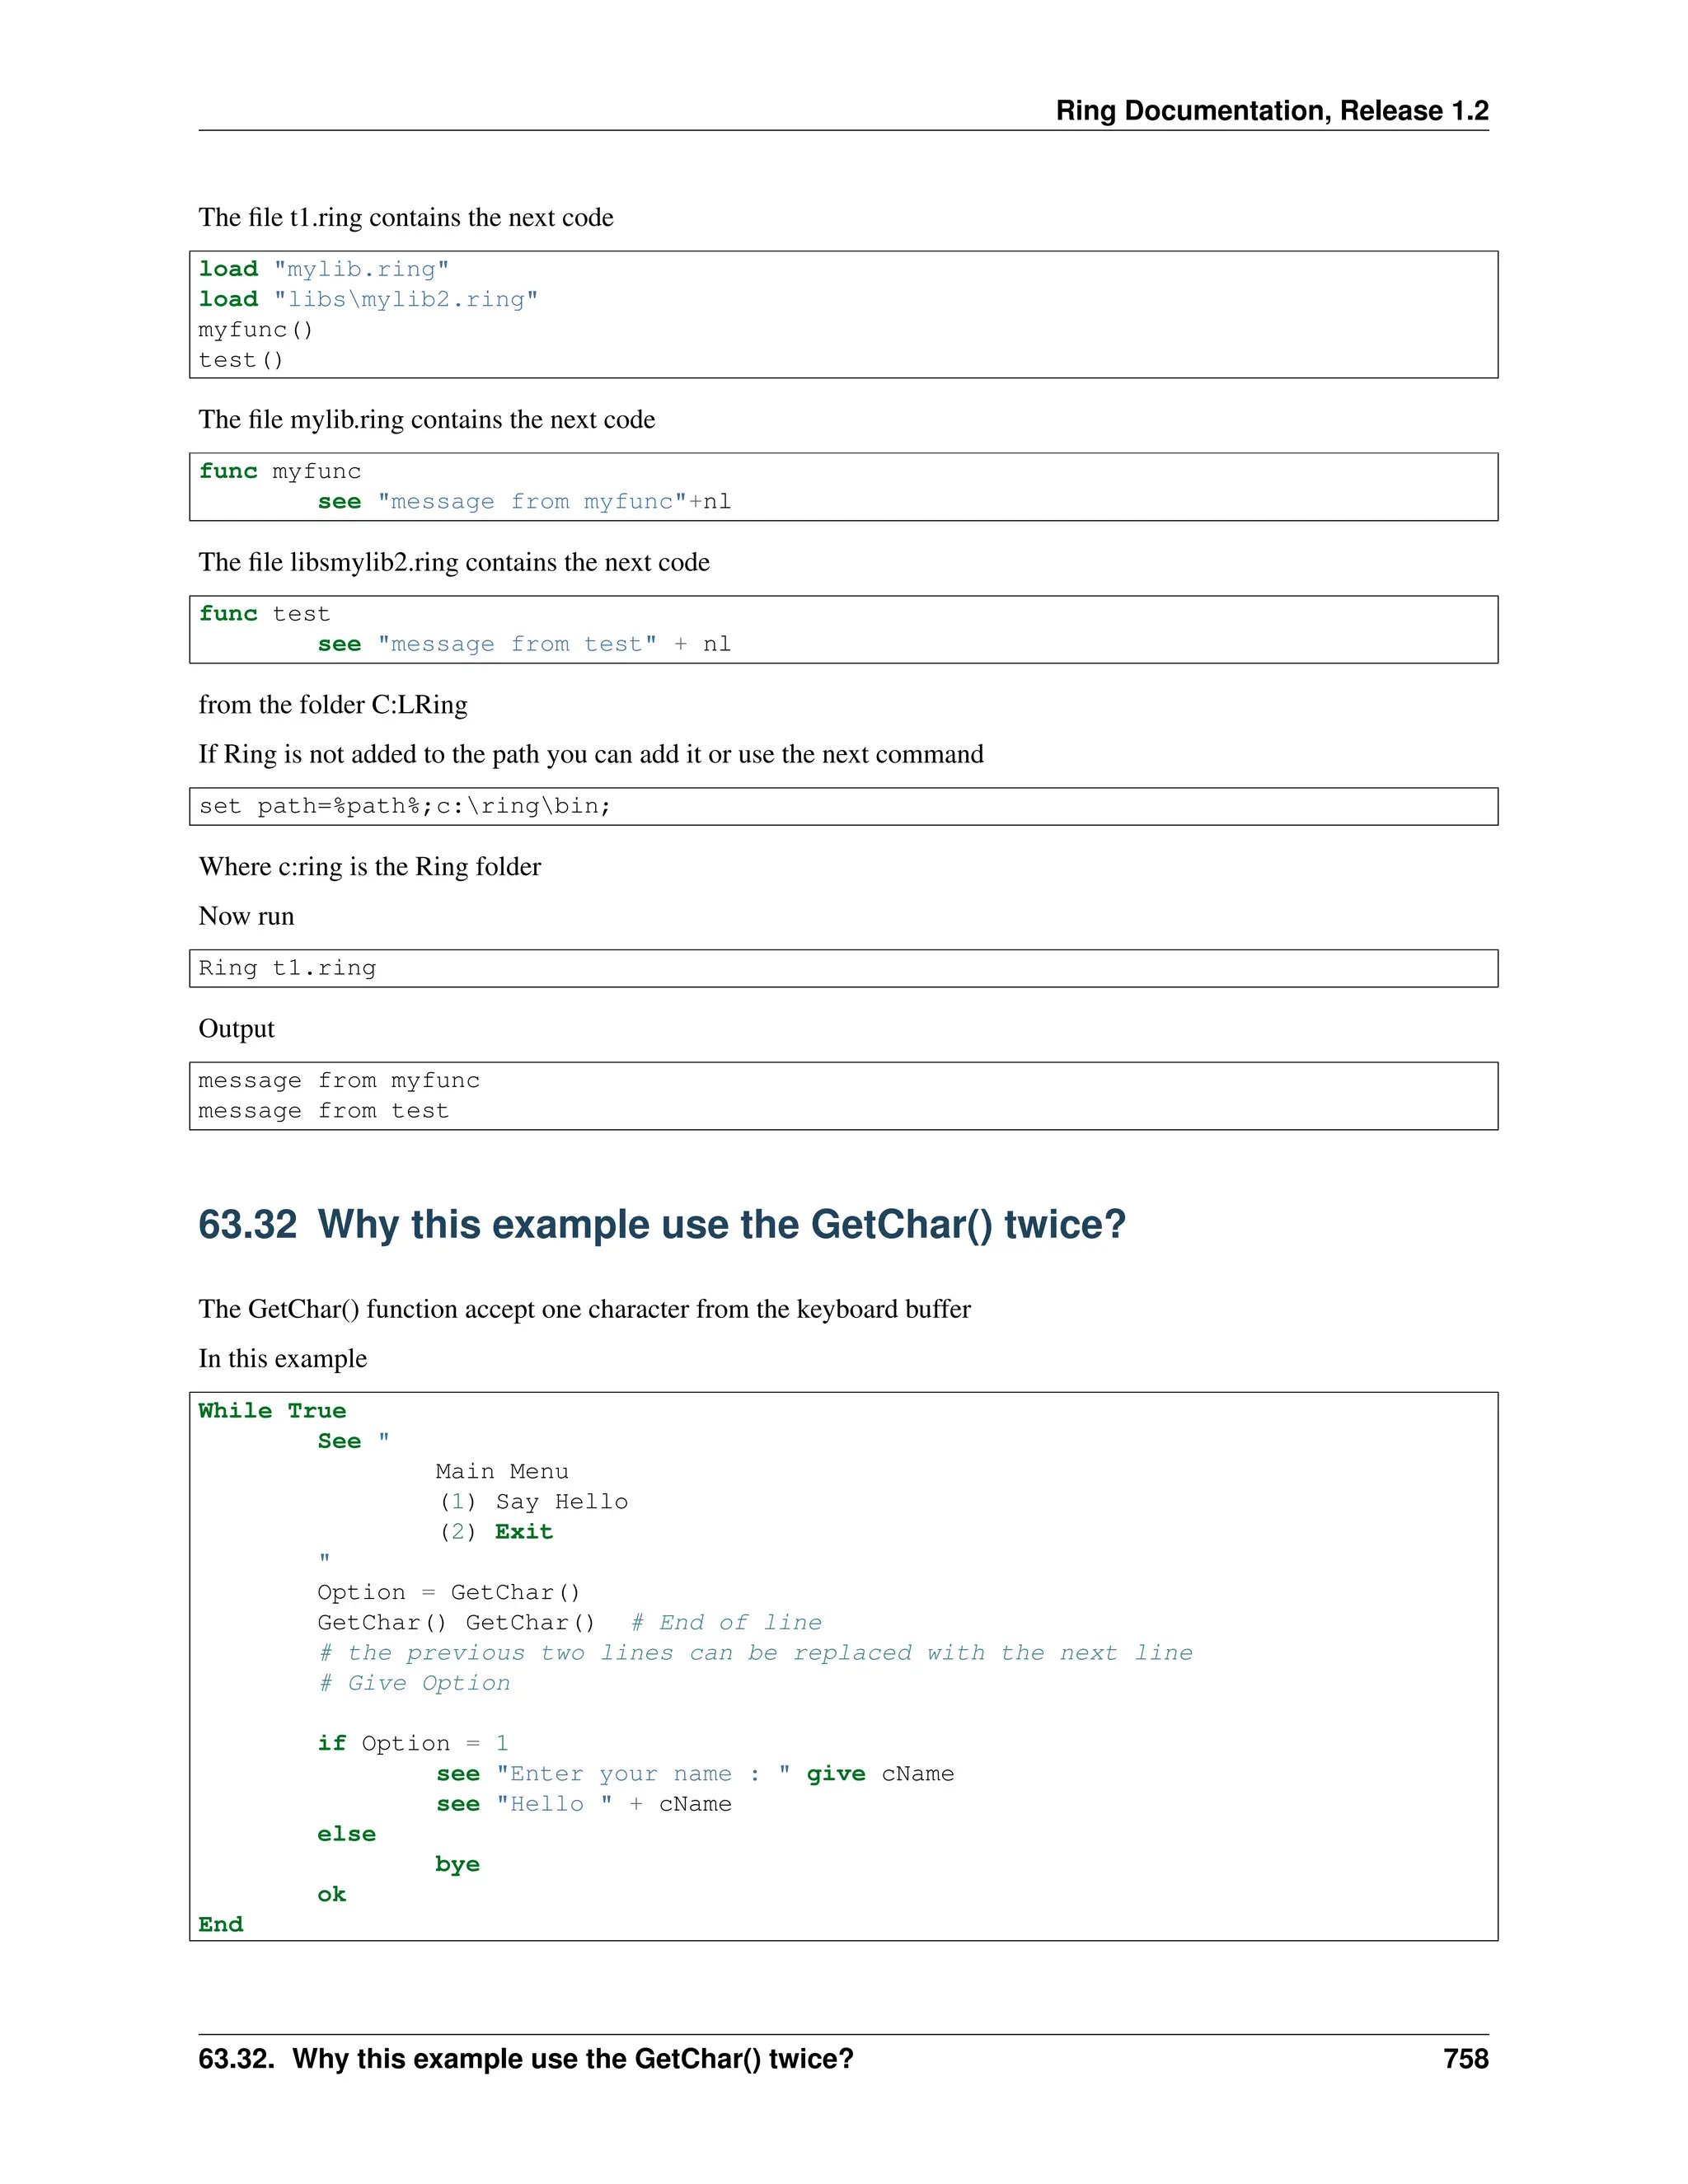This screenshot has width=1688, height=2184.
Task: Click the func test definition line
Action: 264,614
